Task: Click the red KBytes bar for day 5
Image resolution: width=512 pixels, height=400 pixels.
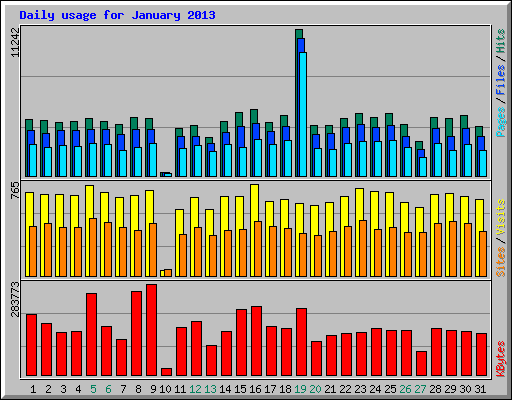Action: (x=91, y=335)
